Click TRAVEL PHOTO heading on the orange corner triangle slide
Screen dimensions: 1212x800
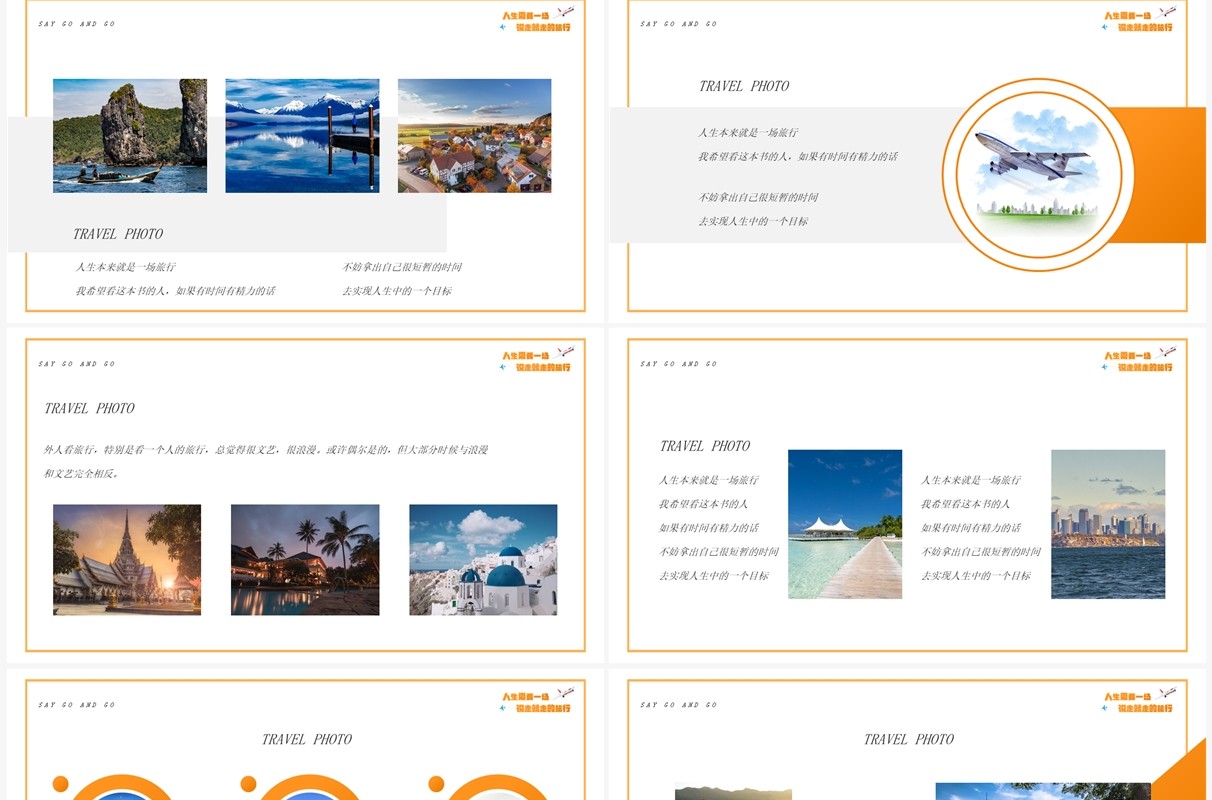(909, 739)
